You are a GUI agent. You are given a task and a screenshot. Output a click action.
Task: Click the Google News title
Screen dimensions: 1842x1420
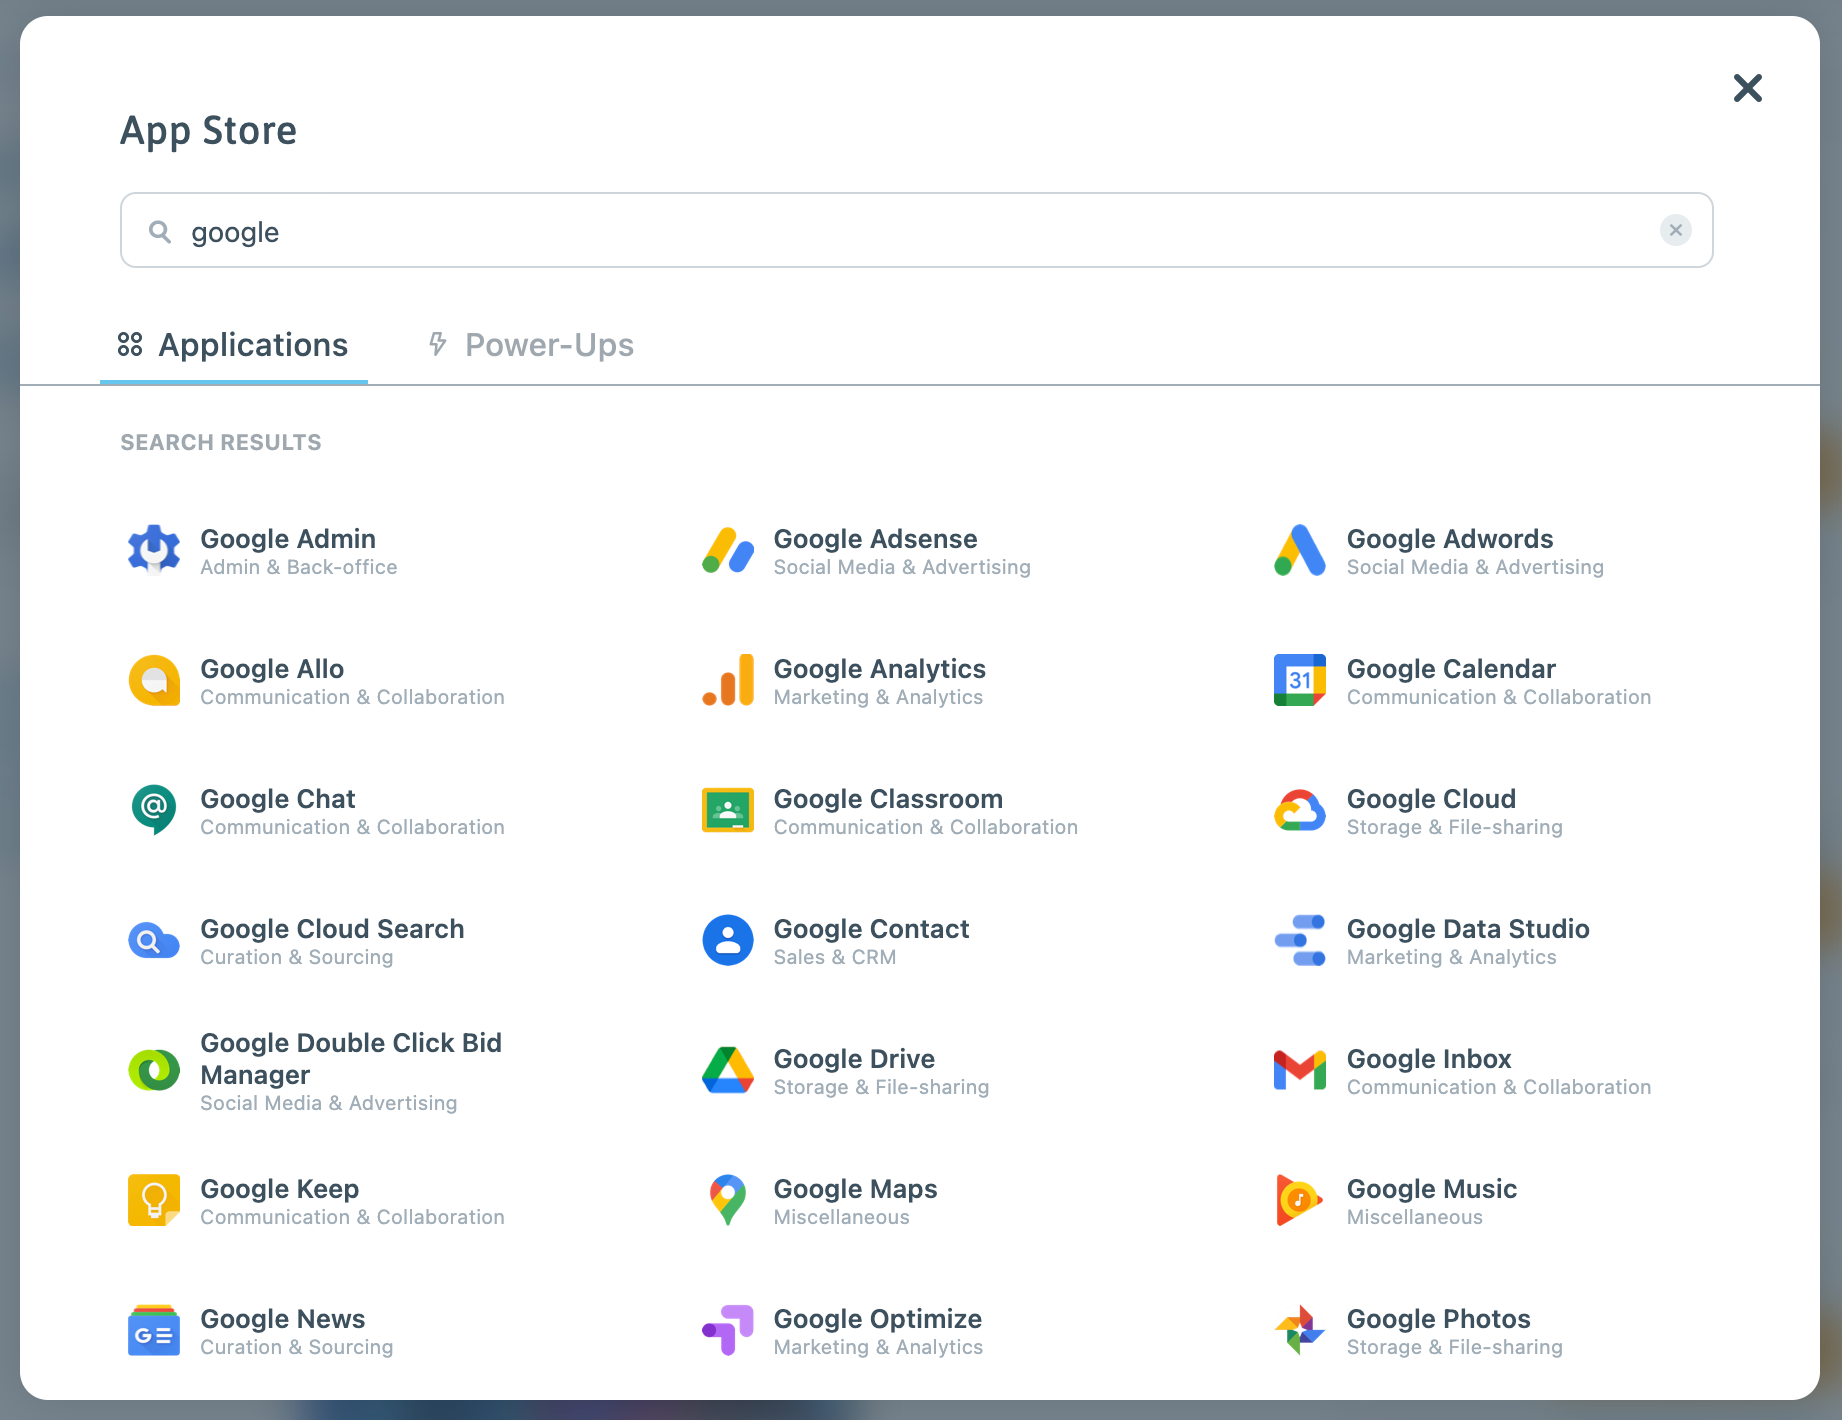pyautogui.click(x=283, y=1319)
